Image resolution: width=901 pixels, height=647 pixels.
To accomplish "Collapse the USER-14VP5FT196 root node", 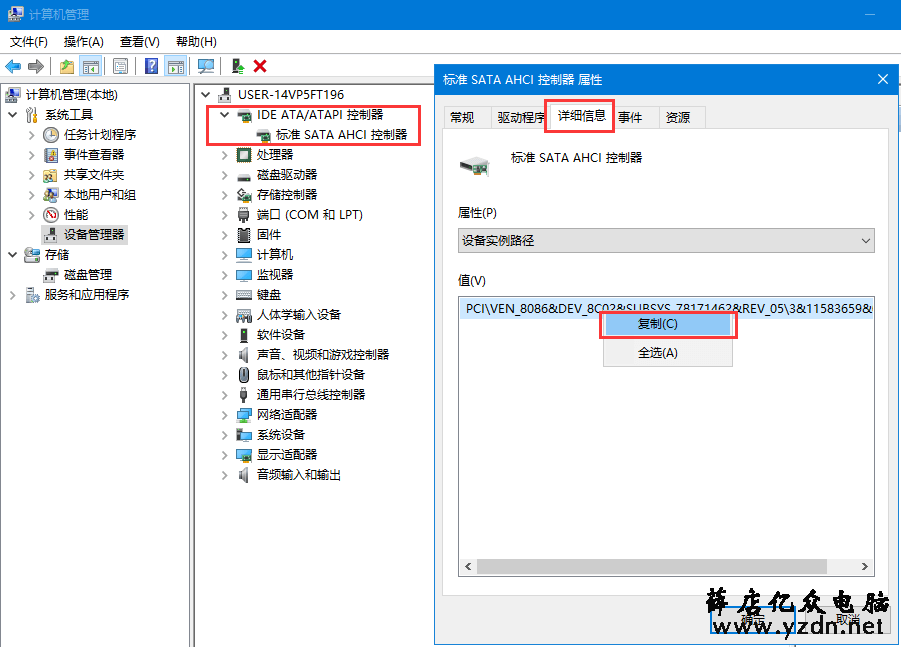I will click(x=206, y=95).
